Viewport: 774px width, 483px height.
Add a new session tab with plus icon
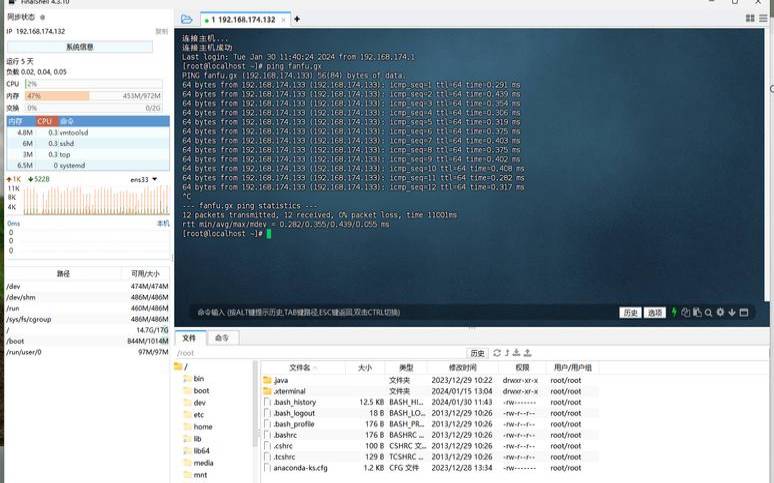(297, 19)
